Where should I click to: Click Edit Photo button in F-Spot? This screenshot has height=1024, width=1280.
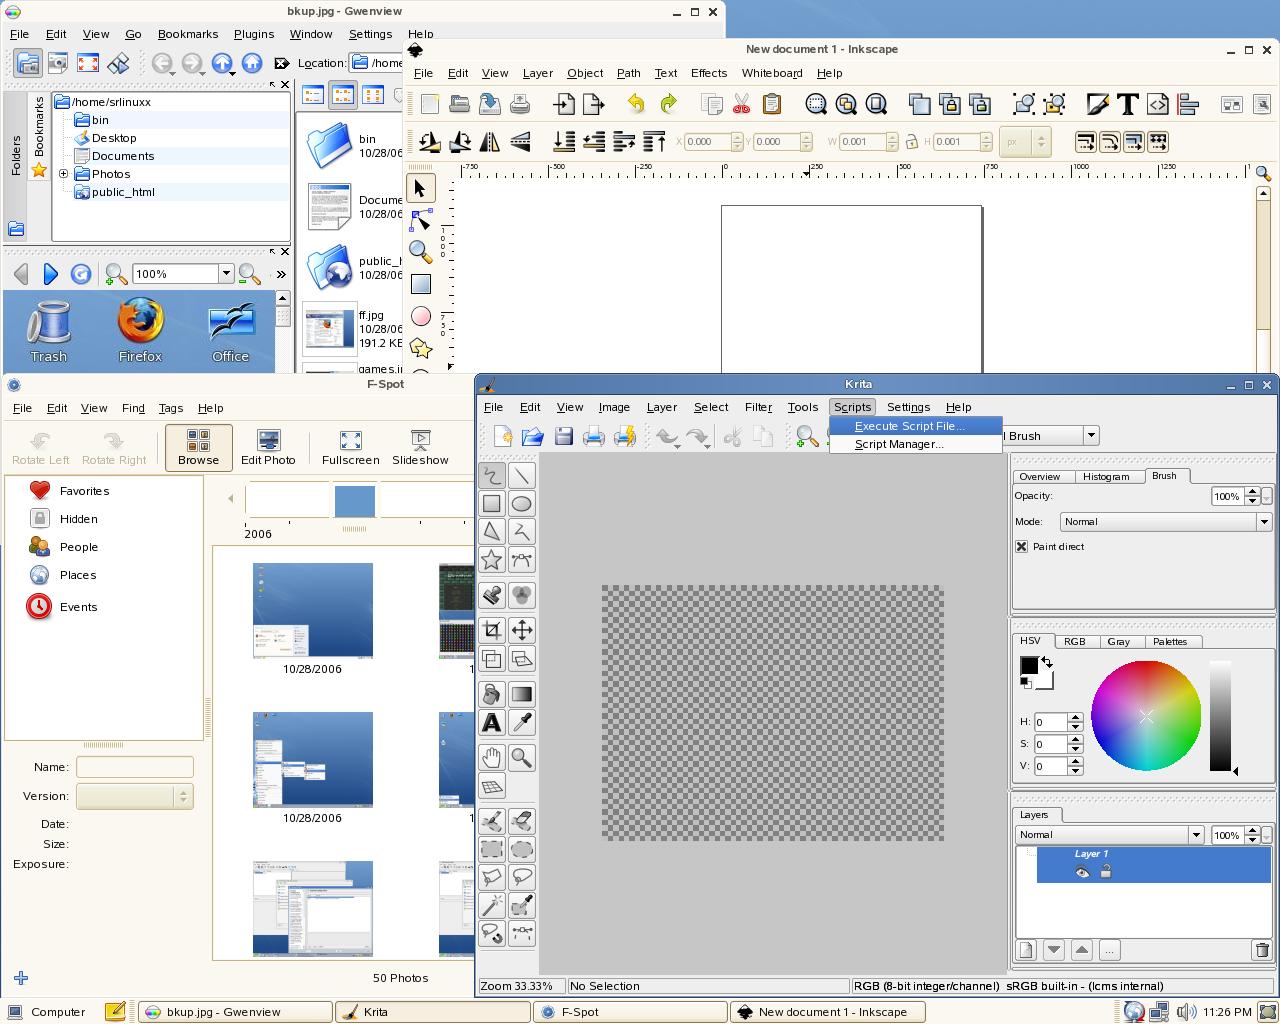click(268, 447)
